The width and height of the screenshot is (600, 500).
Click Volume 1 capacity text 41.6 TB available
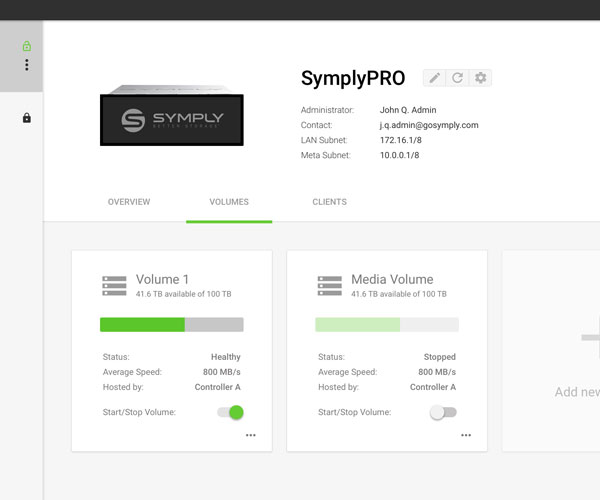click(x=184, y=294)
